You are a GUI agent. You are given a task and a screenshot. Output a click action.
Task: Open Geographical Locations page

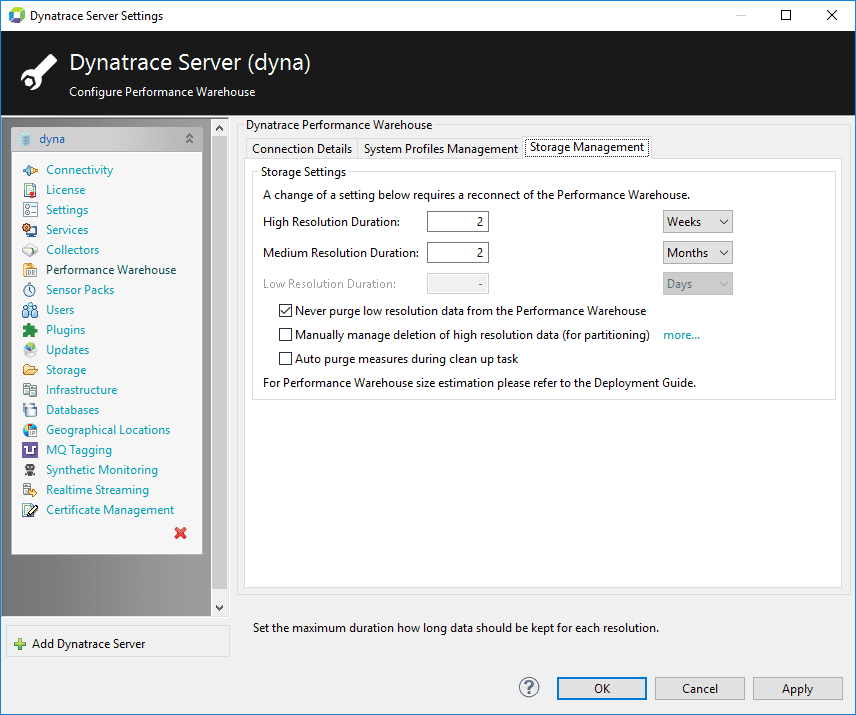tap(108, 430)
